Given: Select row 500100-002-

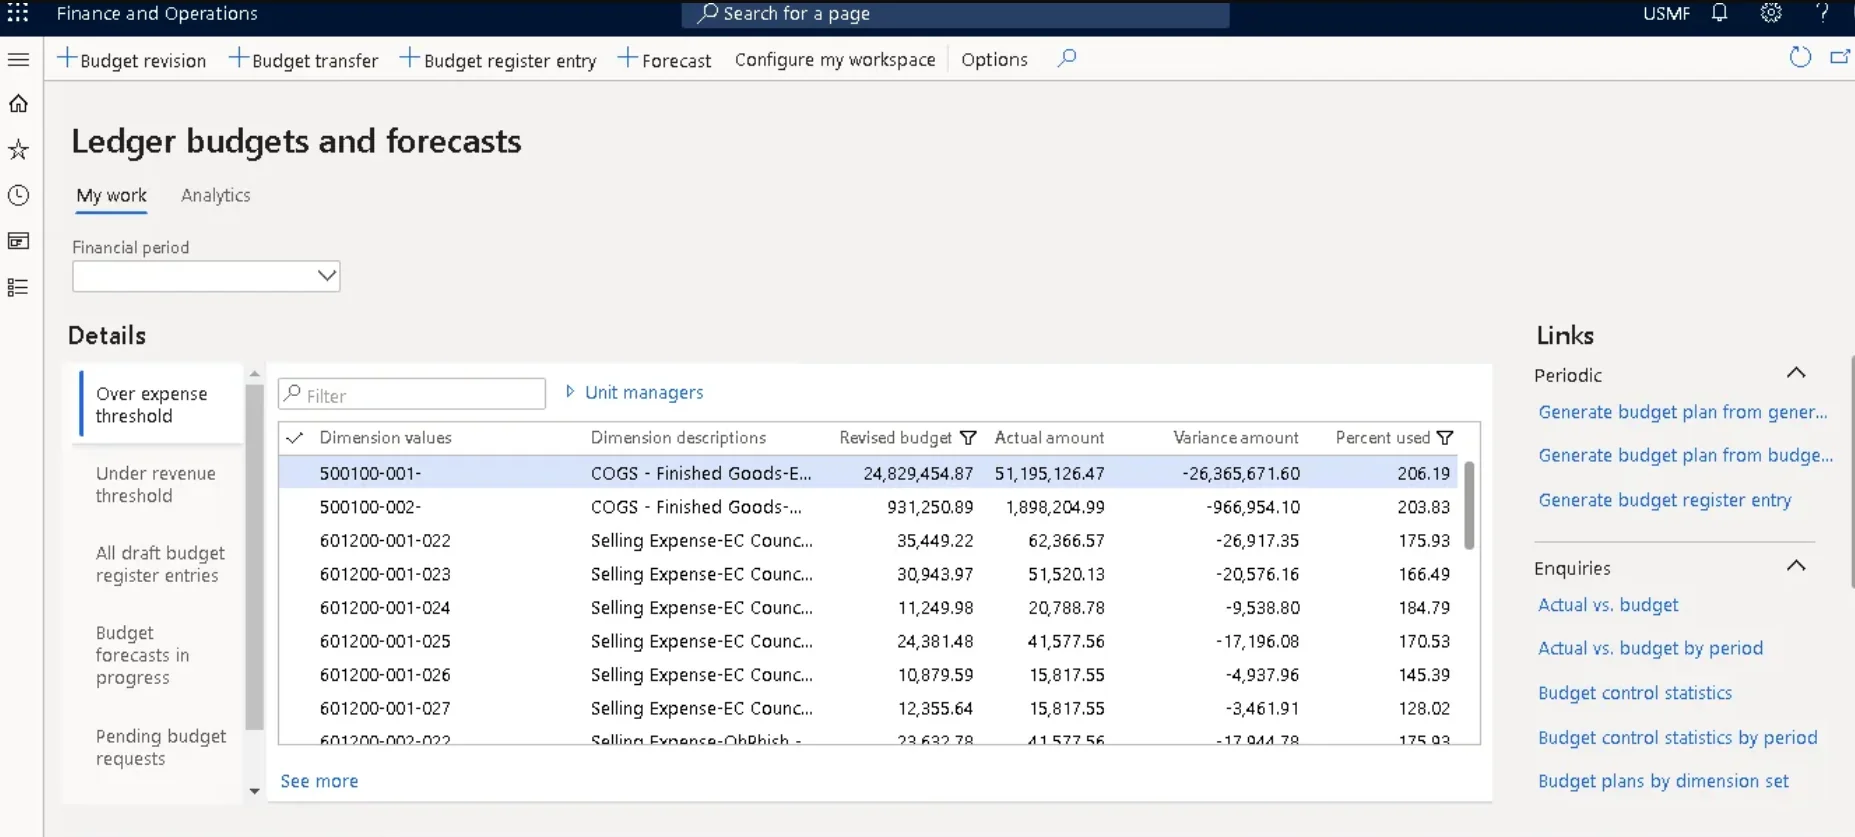Looking at the screenshot, I should [x=868, y=507].
